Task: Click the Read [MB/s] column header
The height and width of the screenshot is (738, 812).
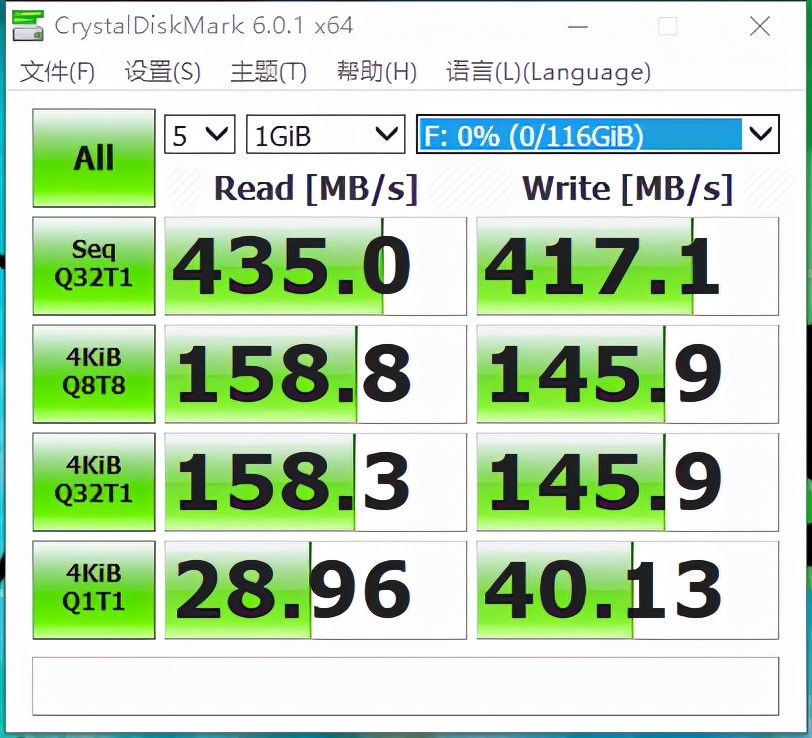Action: (x=316, y=189)
